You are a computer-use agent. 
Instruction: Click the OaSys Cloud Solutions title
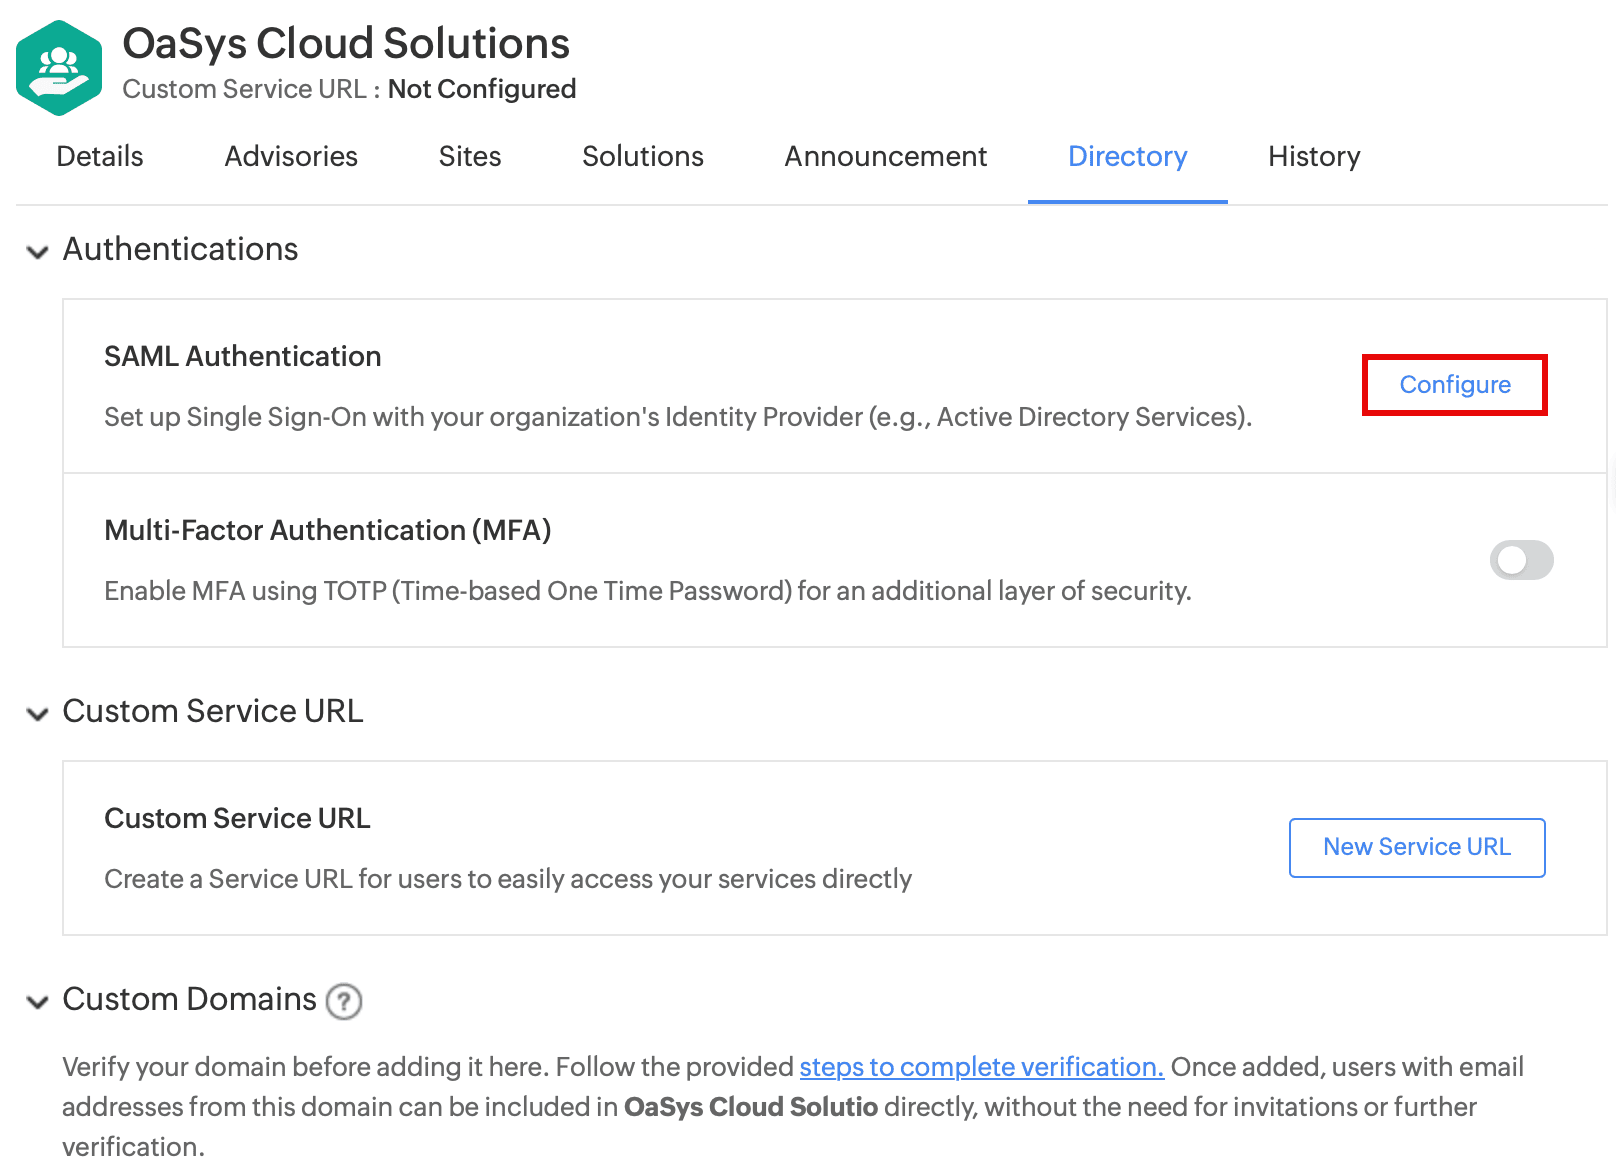point(346,44)
